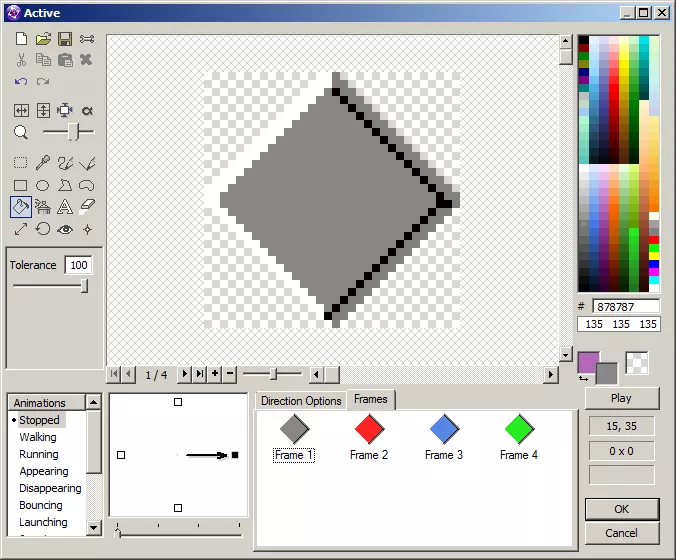Click the Rotate tool icon
The image size is (676, 560).
point(43,229)
